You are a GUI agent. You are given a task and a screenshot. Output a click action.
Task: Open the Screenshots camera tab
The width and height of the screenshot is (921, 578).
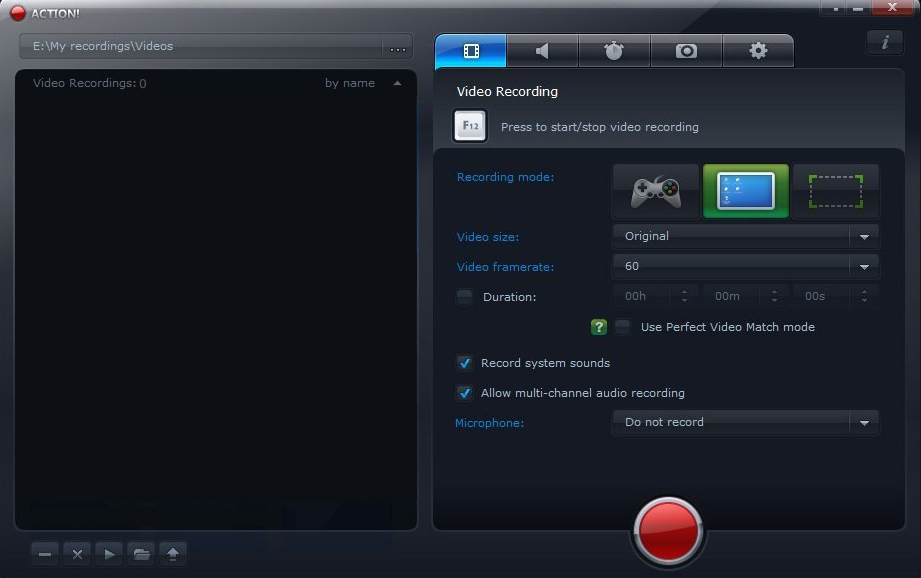tap(686, 51)
